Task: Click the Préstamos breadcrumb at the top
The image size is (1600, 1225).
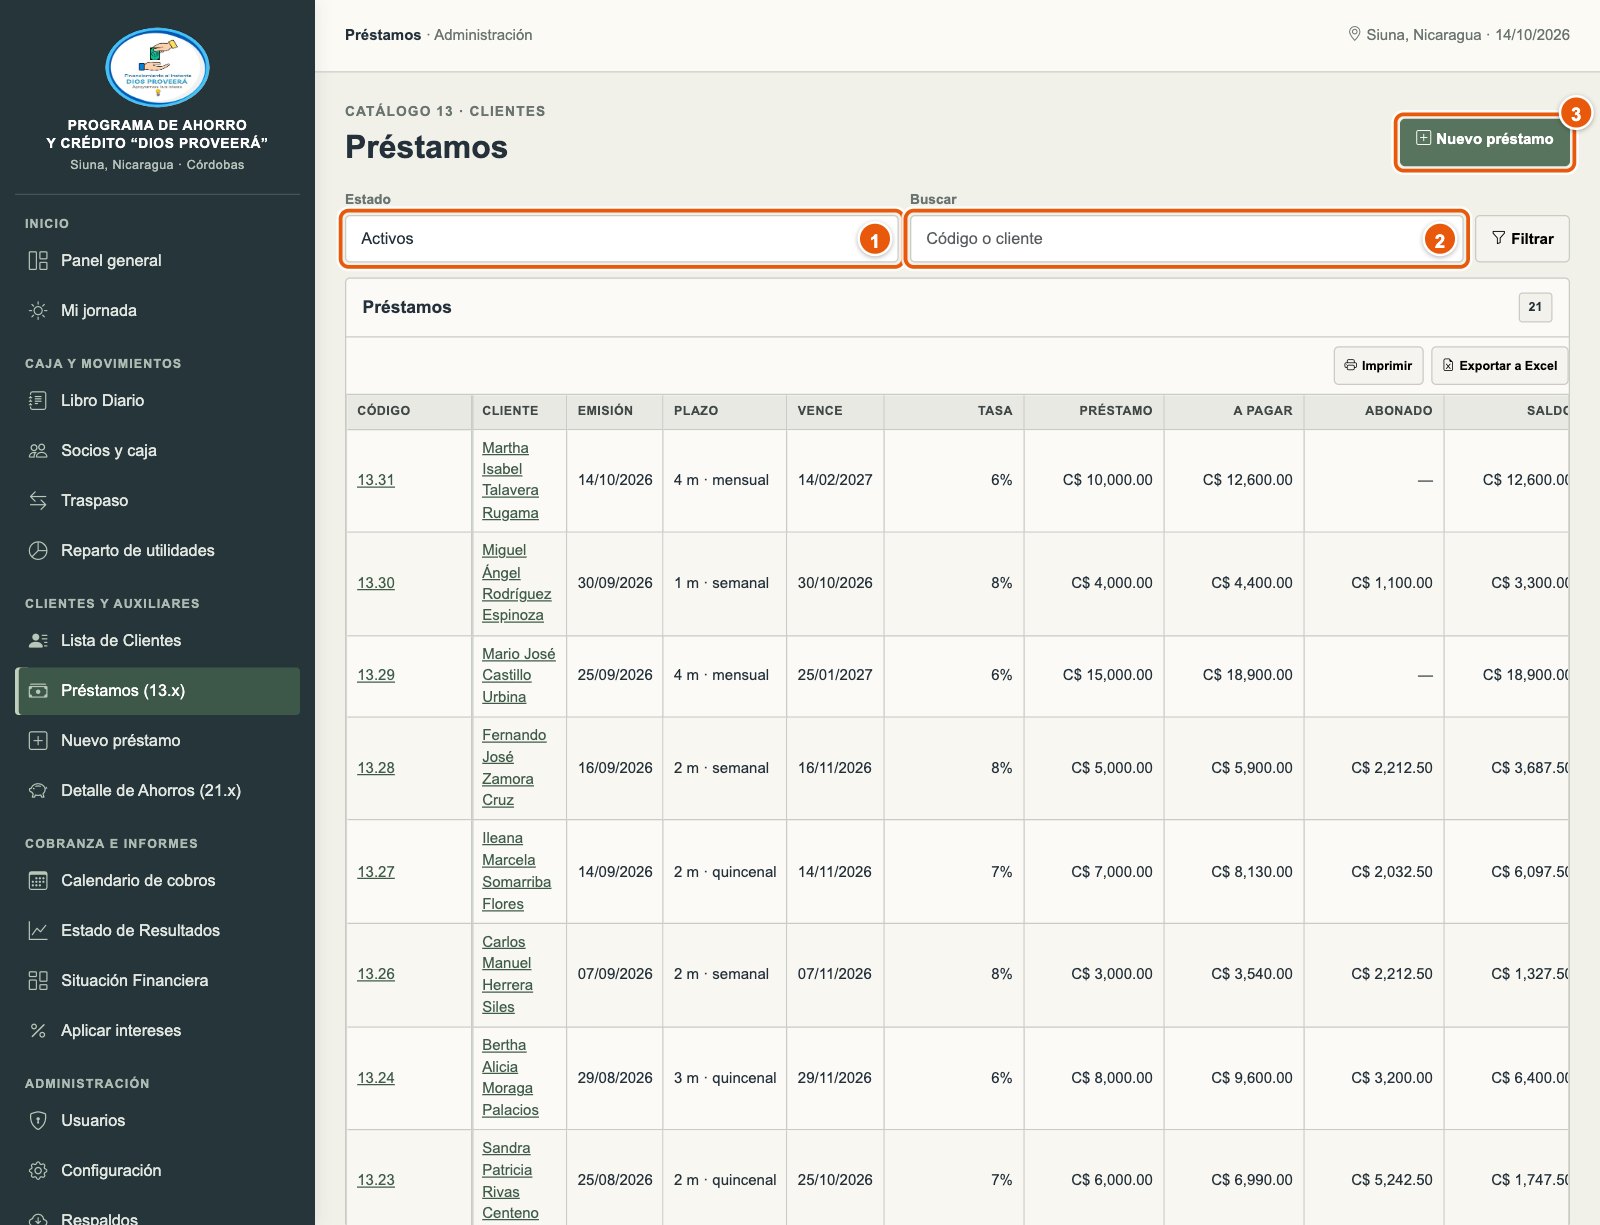Action: click(383, 35)
